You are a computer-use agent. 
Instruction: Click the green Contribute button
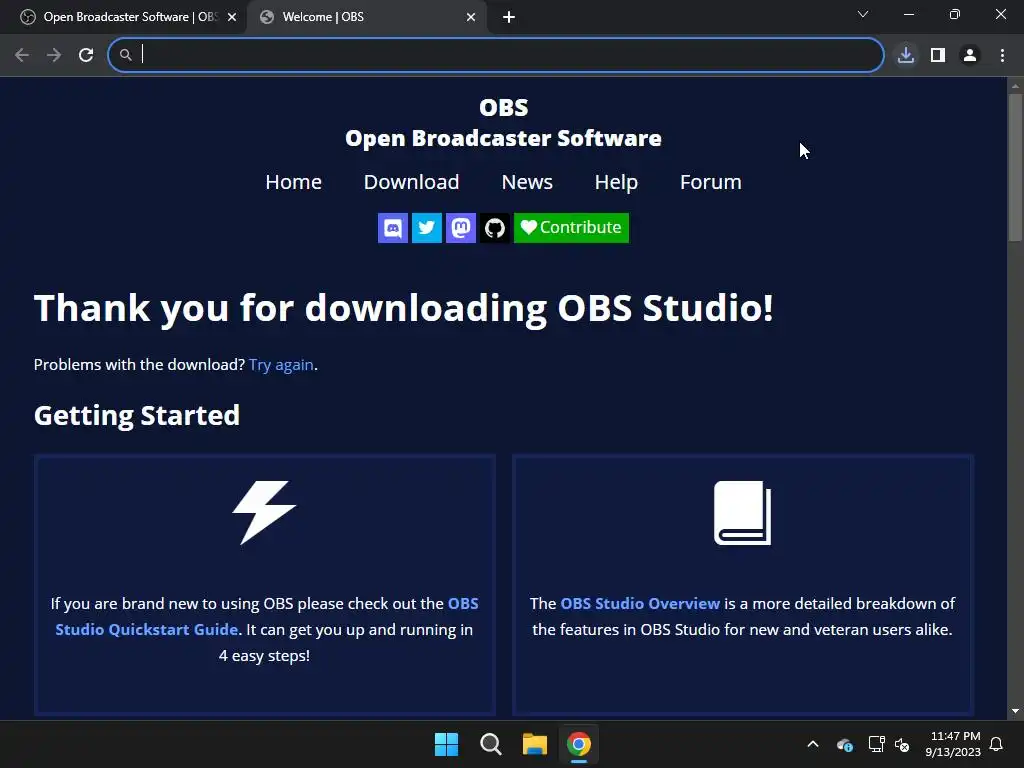click(x=571, y=228)
